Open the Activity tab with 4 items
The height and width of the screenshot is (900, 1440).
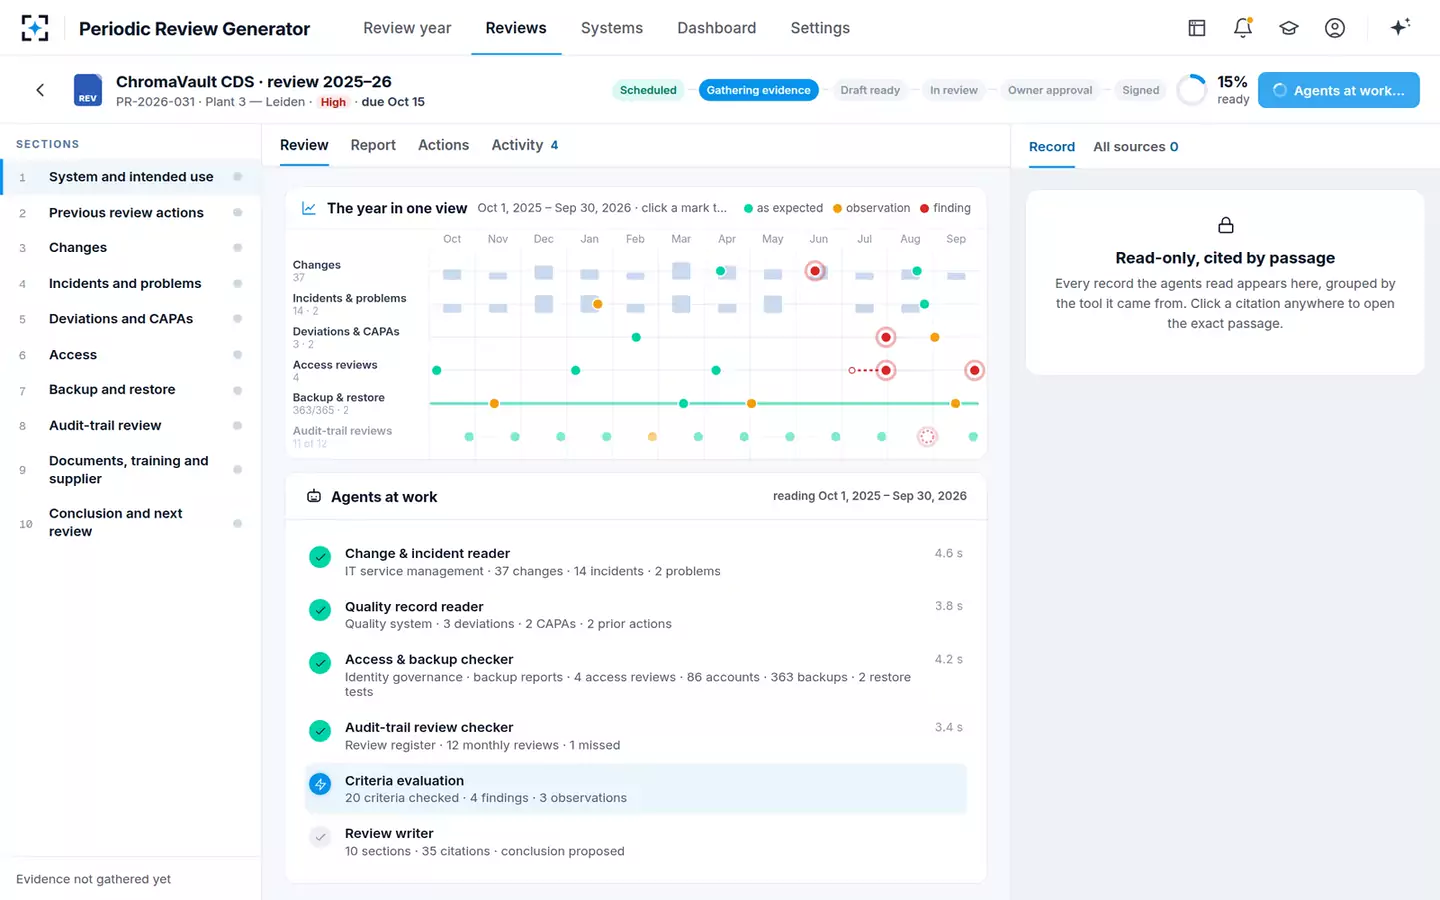pos(525,145)
